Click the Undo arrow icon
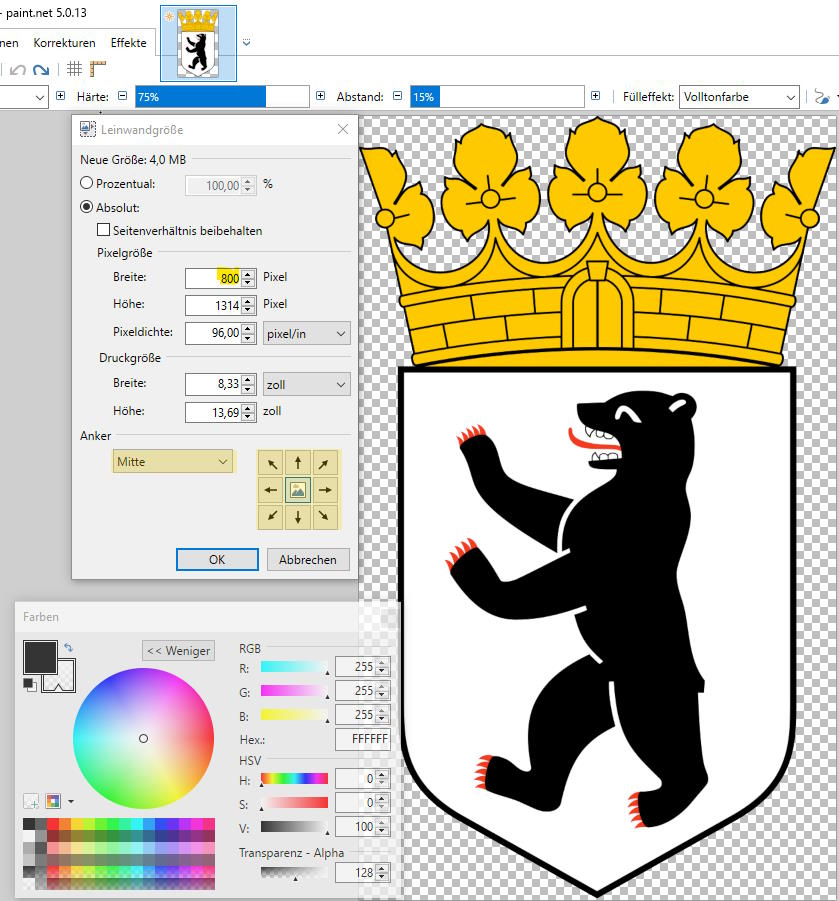The height and width of the screenshot is (901, 839). click(18, 70)
